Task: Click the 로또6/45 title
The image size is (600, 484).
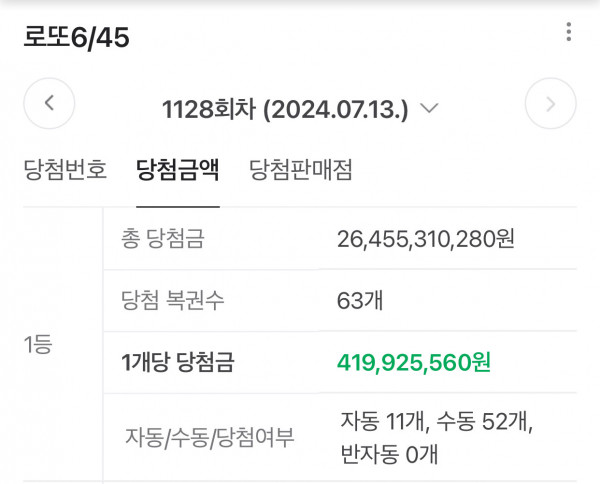Action: (x=77, y=38)
